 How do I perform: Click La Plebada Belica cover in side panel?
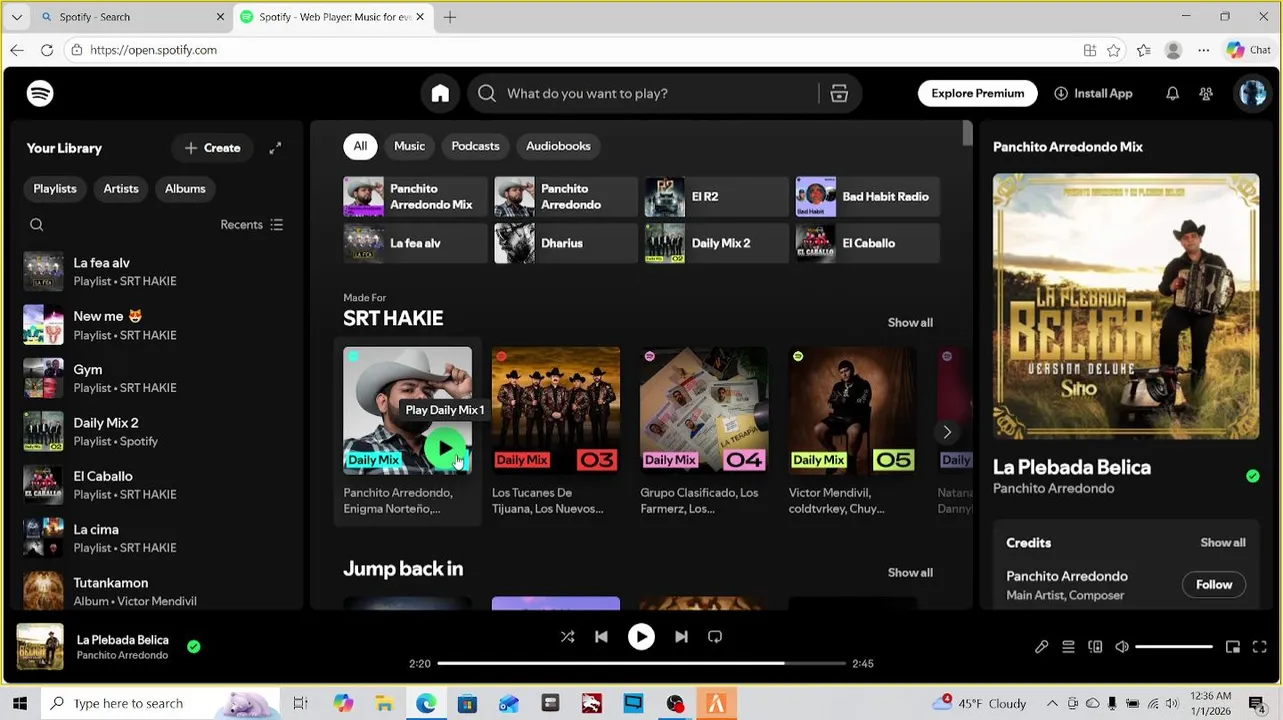tap(1126, 307)
